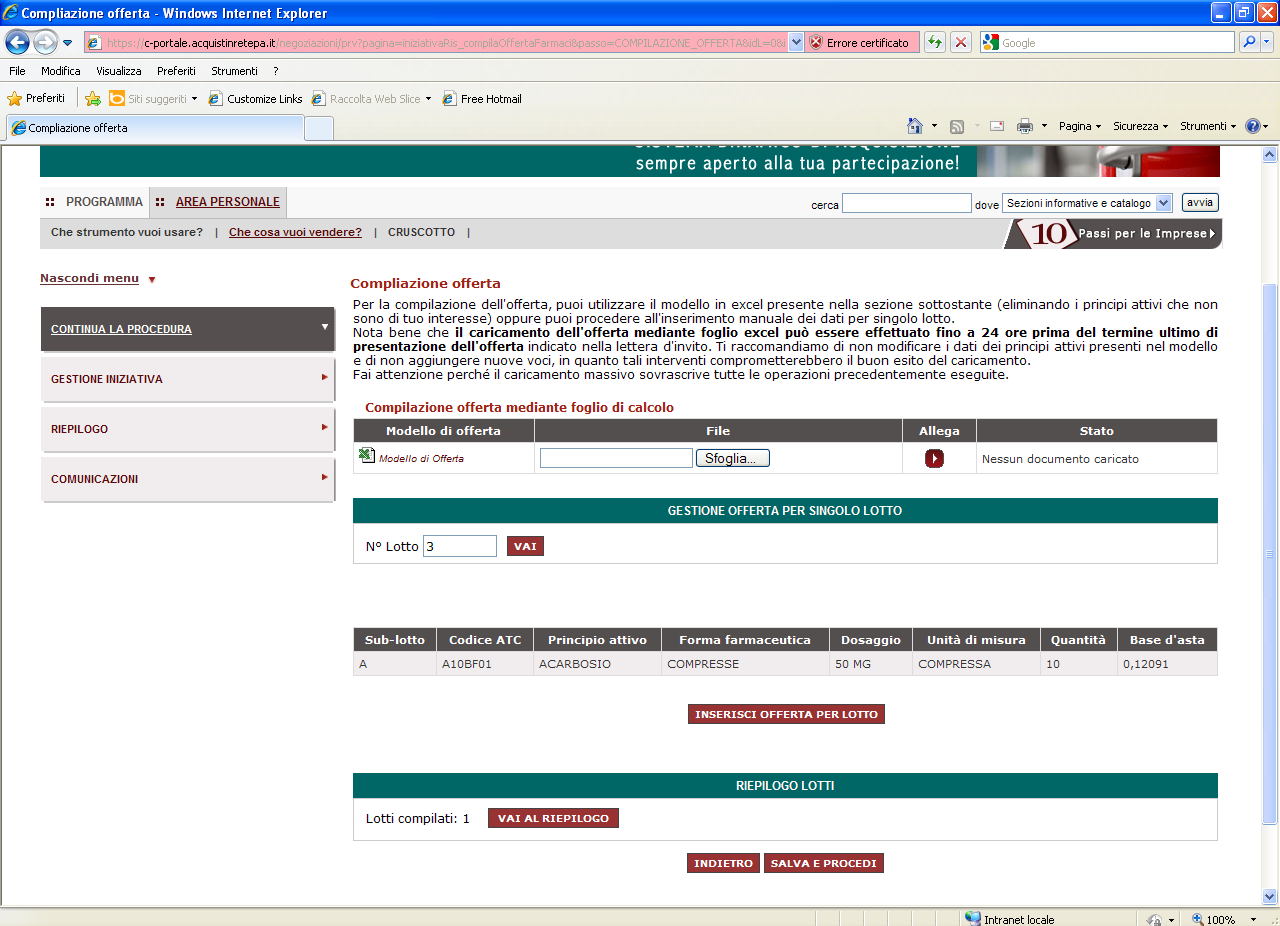Open the Modifica menu
Screen dimensions: 1280x926
61,71
